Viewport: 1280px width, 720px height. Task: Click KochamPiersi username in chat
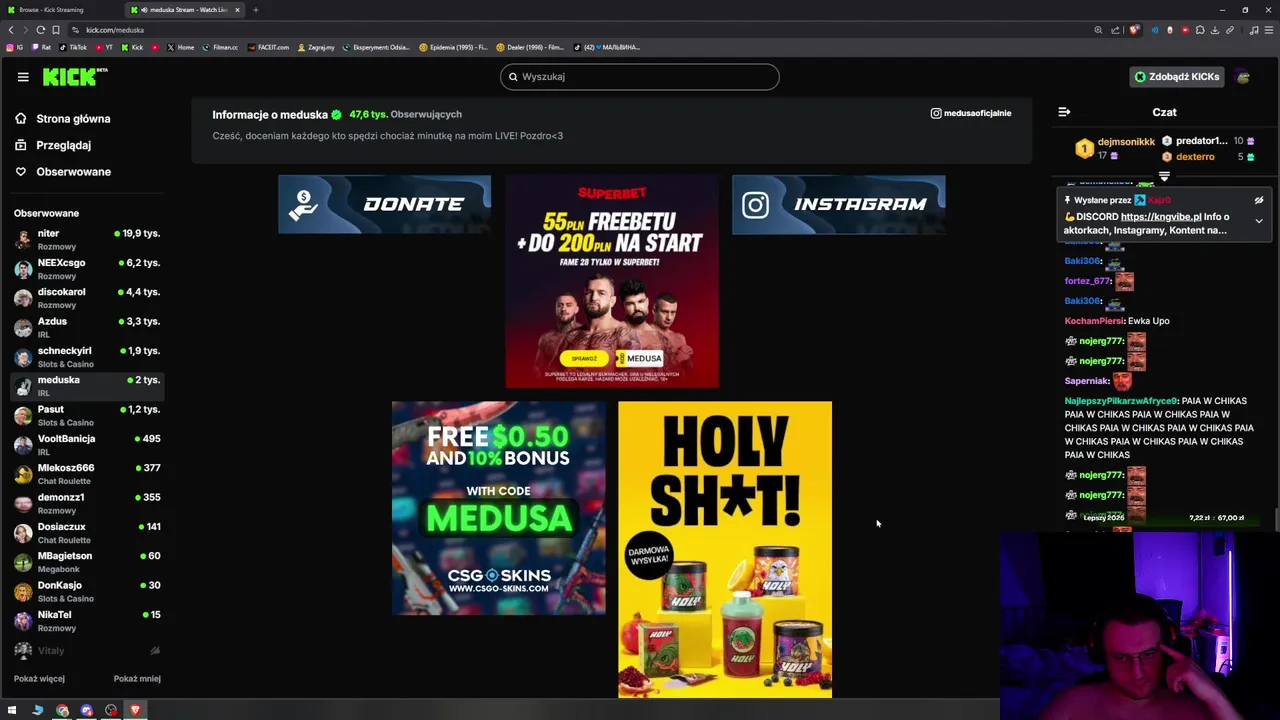click(x=1094, y=321)
